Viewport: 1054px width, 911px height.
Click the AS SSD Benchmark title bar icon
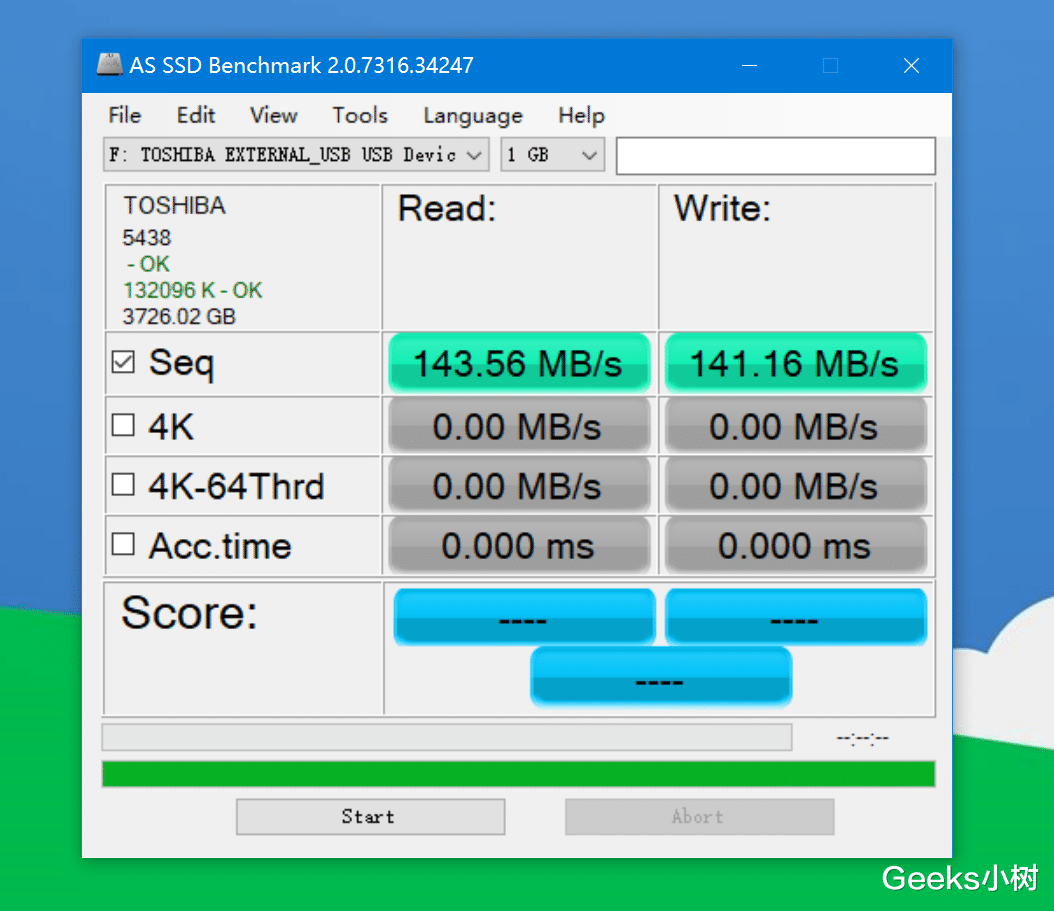(x=110, y=65)
